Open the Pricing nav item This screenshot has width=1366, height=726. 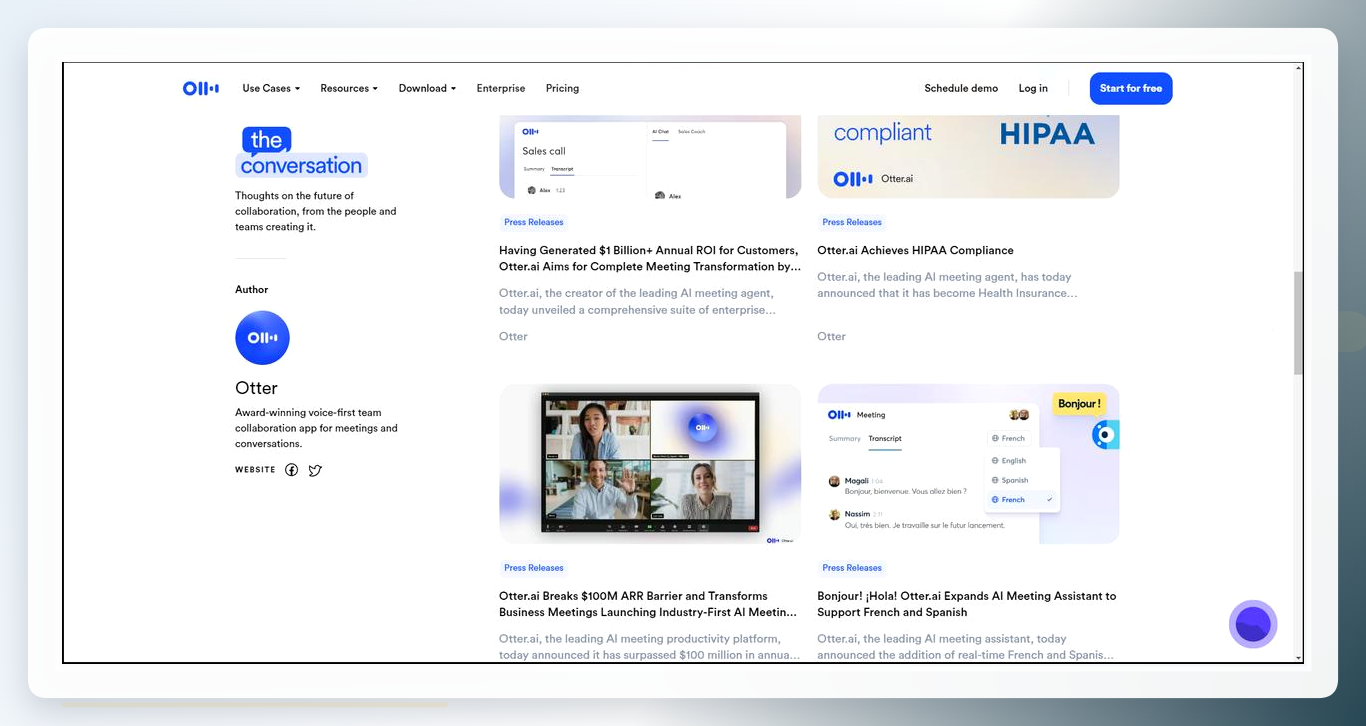click(562, 88)
